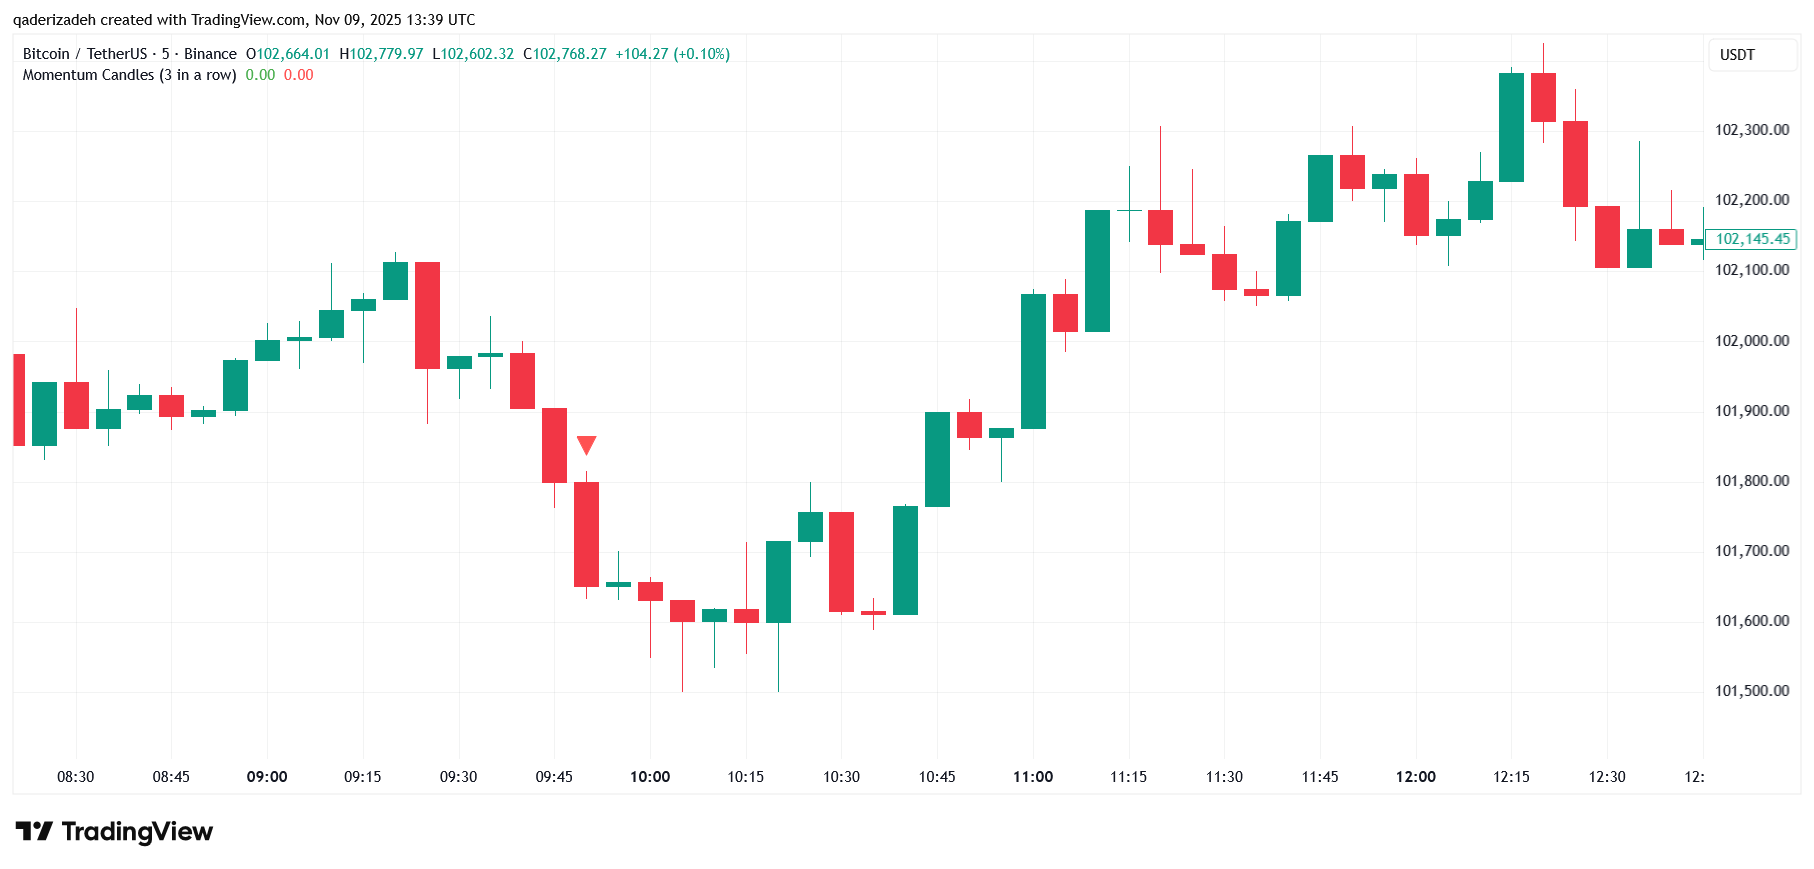Click the green momentum value 0.00

[x=260, y=75]
